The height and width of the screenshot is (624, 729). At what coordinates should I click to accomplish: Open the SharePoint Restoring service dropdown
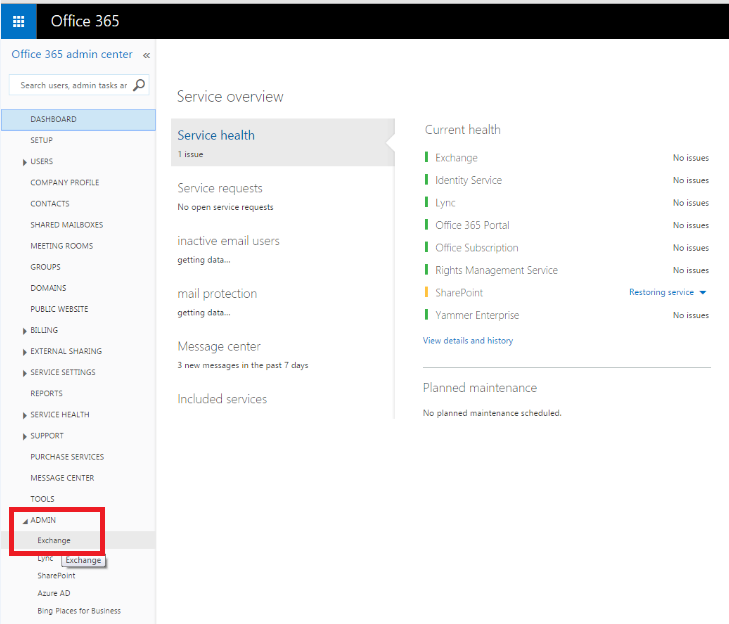(702, 293)
